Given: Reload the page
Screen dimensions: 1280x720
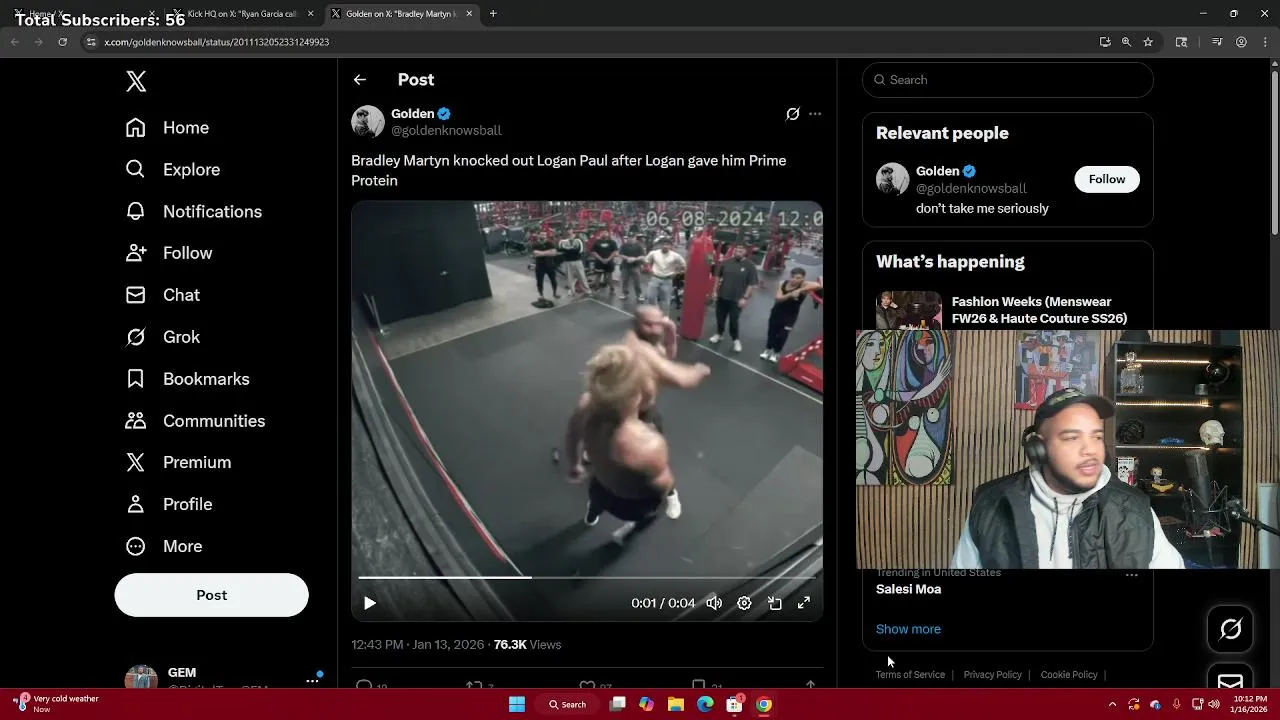Looking at the screenshot, I should [62, 42].
